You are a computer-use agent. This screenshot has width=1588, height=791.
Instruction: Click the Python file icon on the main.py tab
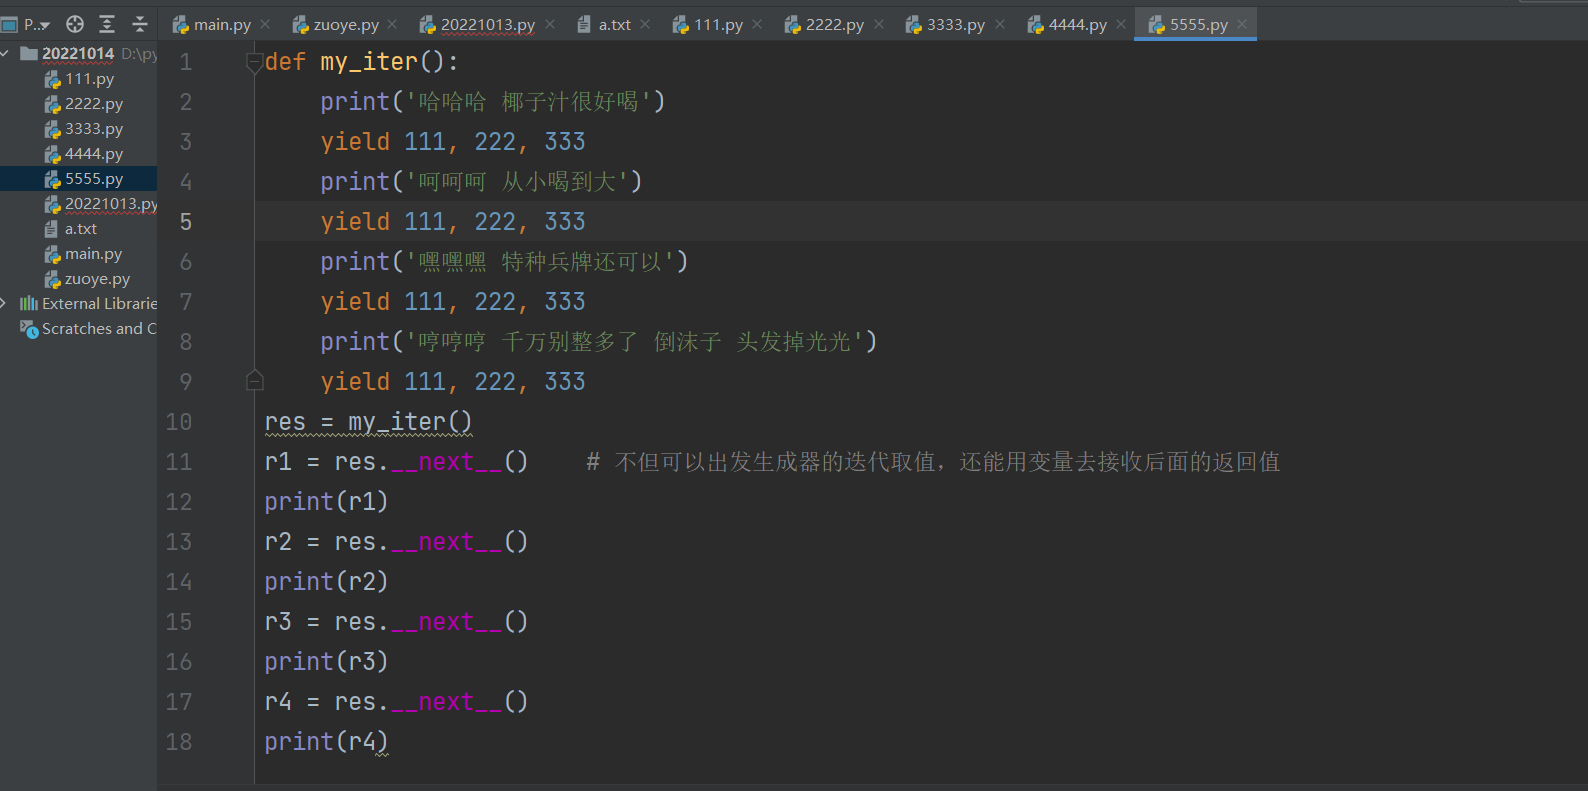pos(181,25)
